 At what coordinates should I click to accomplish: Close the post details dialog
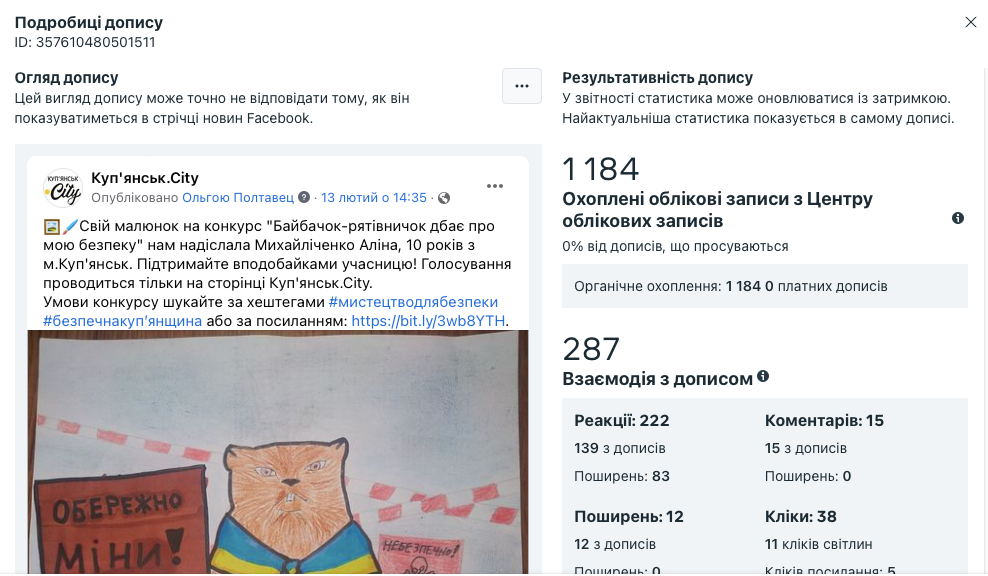(970, 22)
